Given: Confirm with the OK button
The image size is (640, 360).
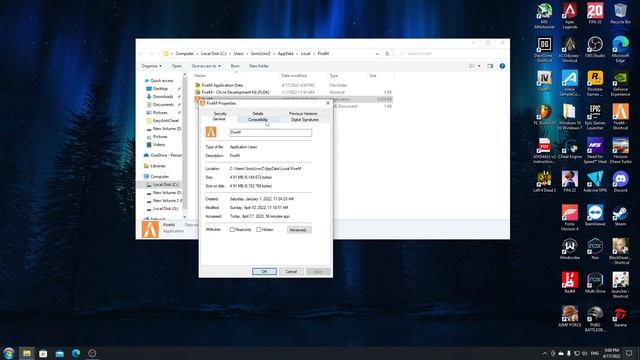Looking at the screenshot, I should click(x=264, y=271).
